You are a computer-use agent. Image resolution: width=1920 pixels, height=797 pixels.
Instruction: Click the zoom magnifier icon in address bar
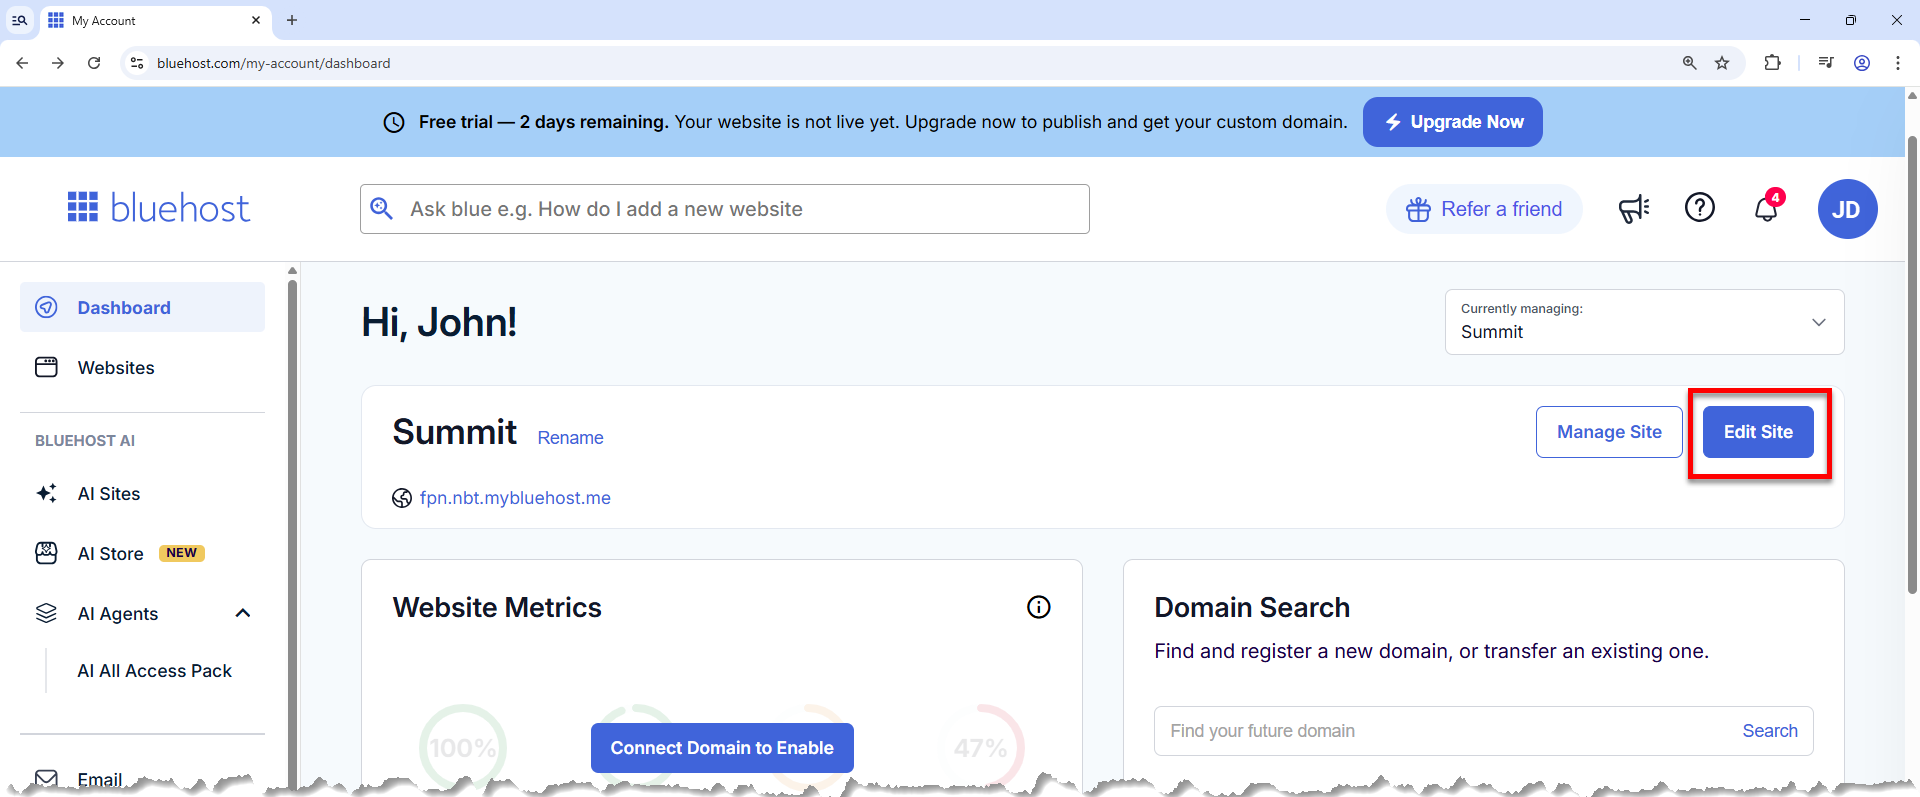click(x=1689, y=63)
